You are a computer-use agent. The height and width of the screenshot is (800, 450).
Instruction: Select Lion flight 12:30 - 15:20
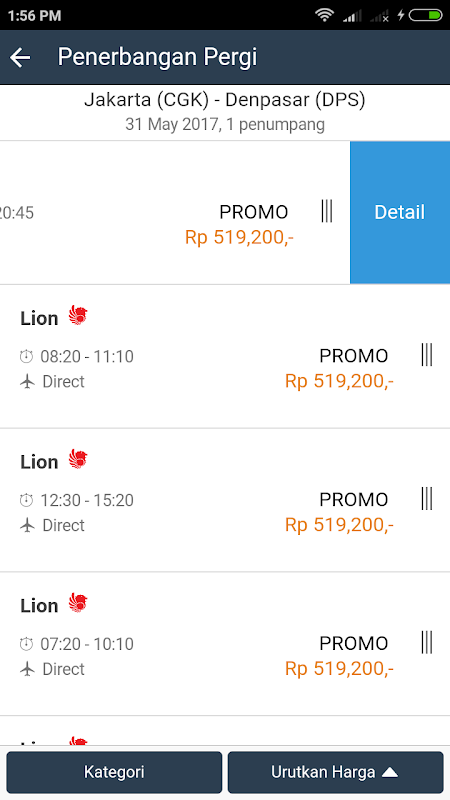(225, 500)
